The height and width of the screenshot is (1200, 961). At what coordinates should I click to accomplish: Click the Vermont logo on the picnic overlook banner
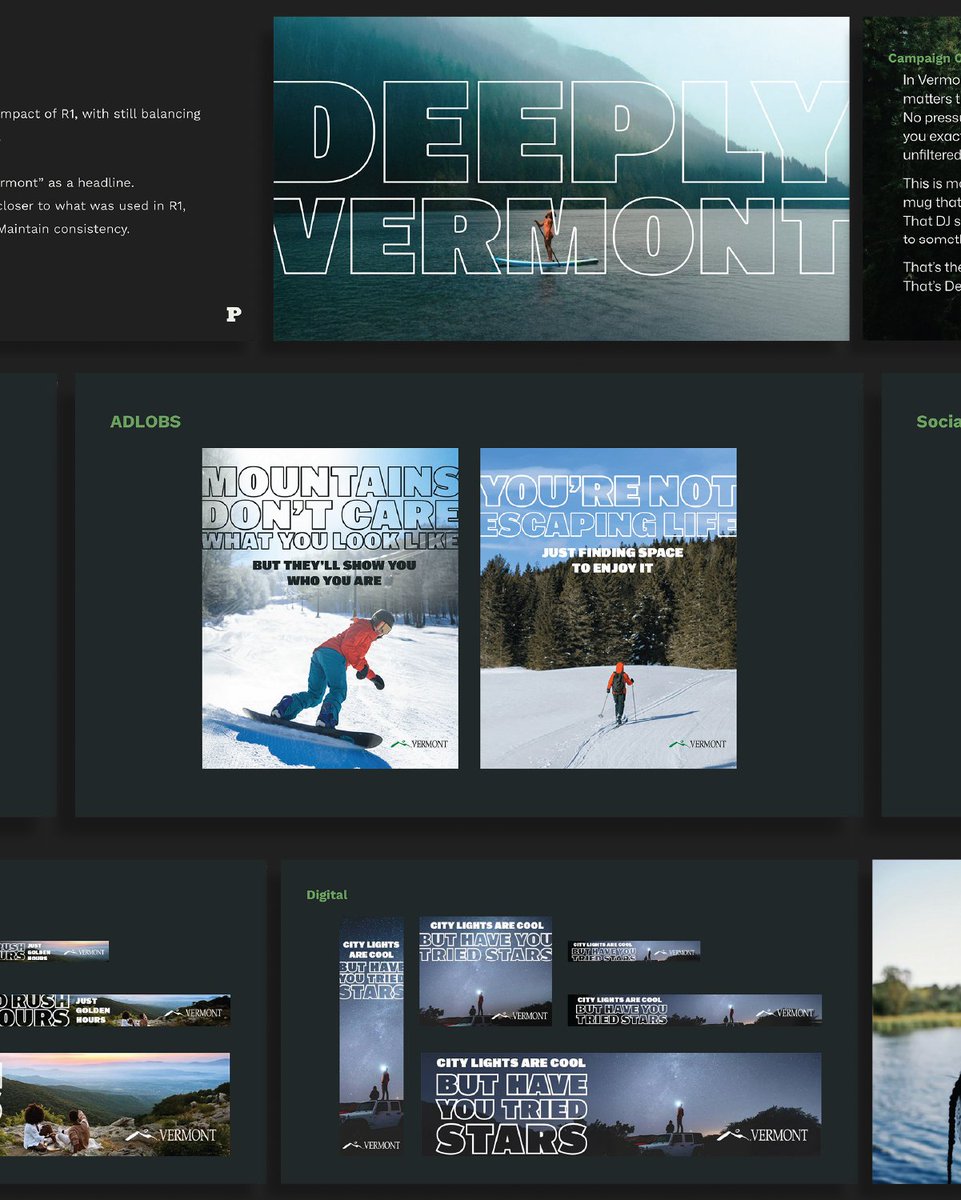(171, 1135)
